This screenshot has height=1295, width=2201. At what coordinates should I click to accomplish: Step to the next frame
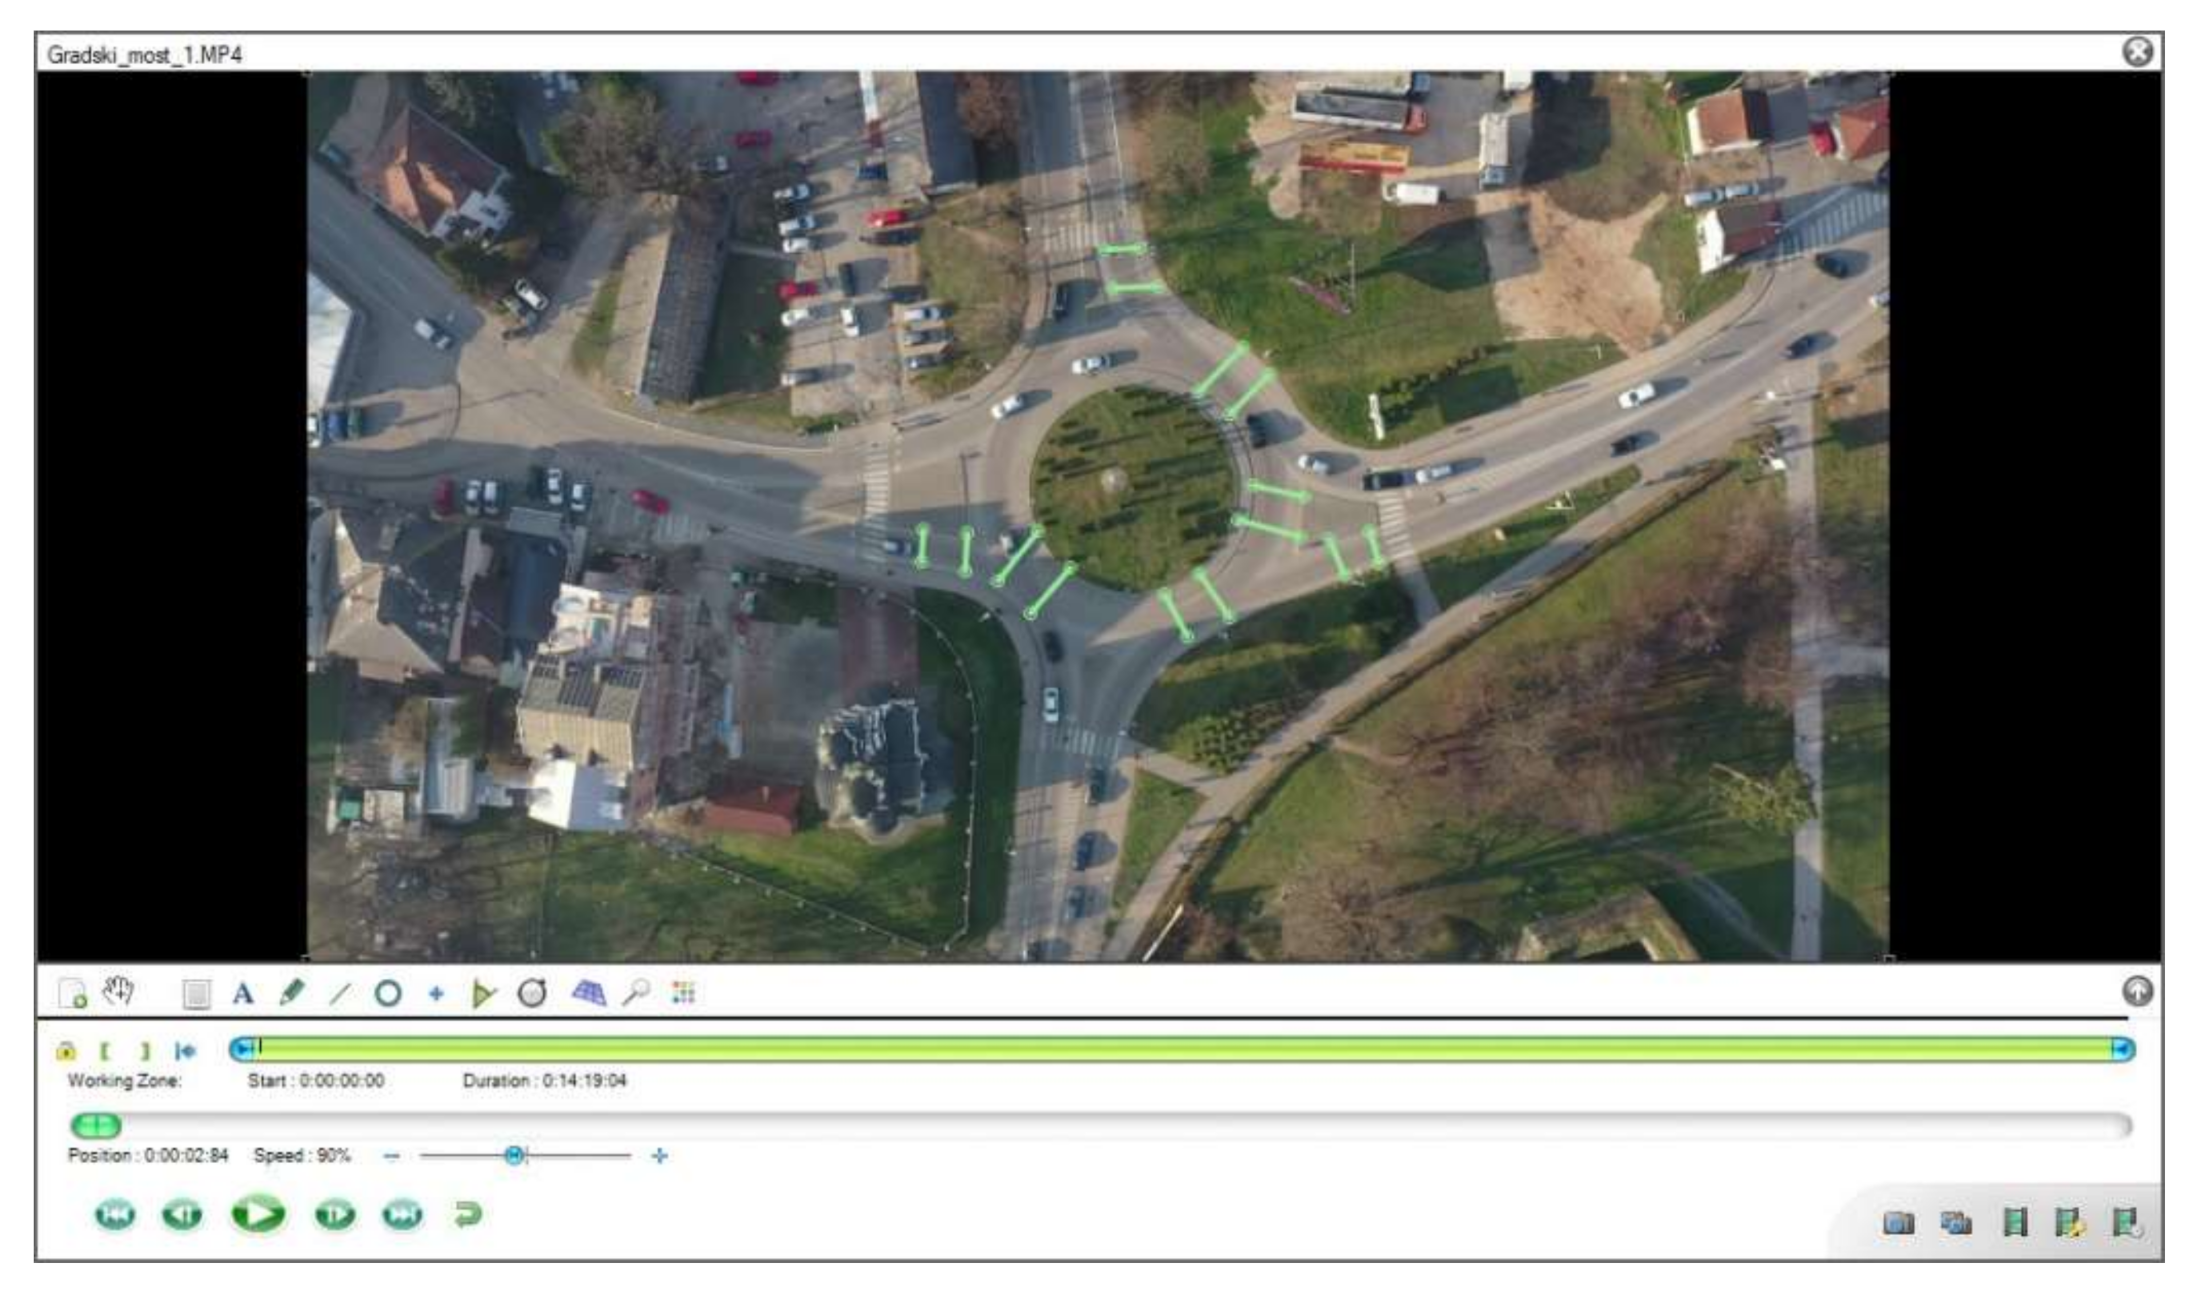coord(335,1215)
